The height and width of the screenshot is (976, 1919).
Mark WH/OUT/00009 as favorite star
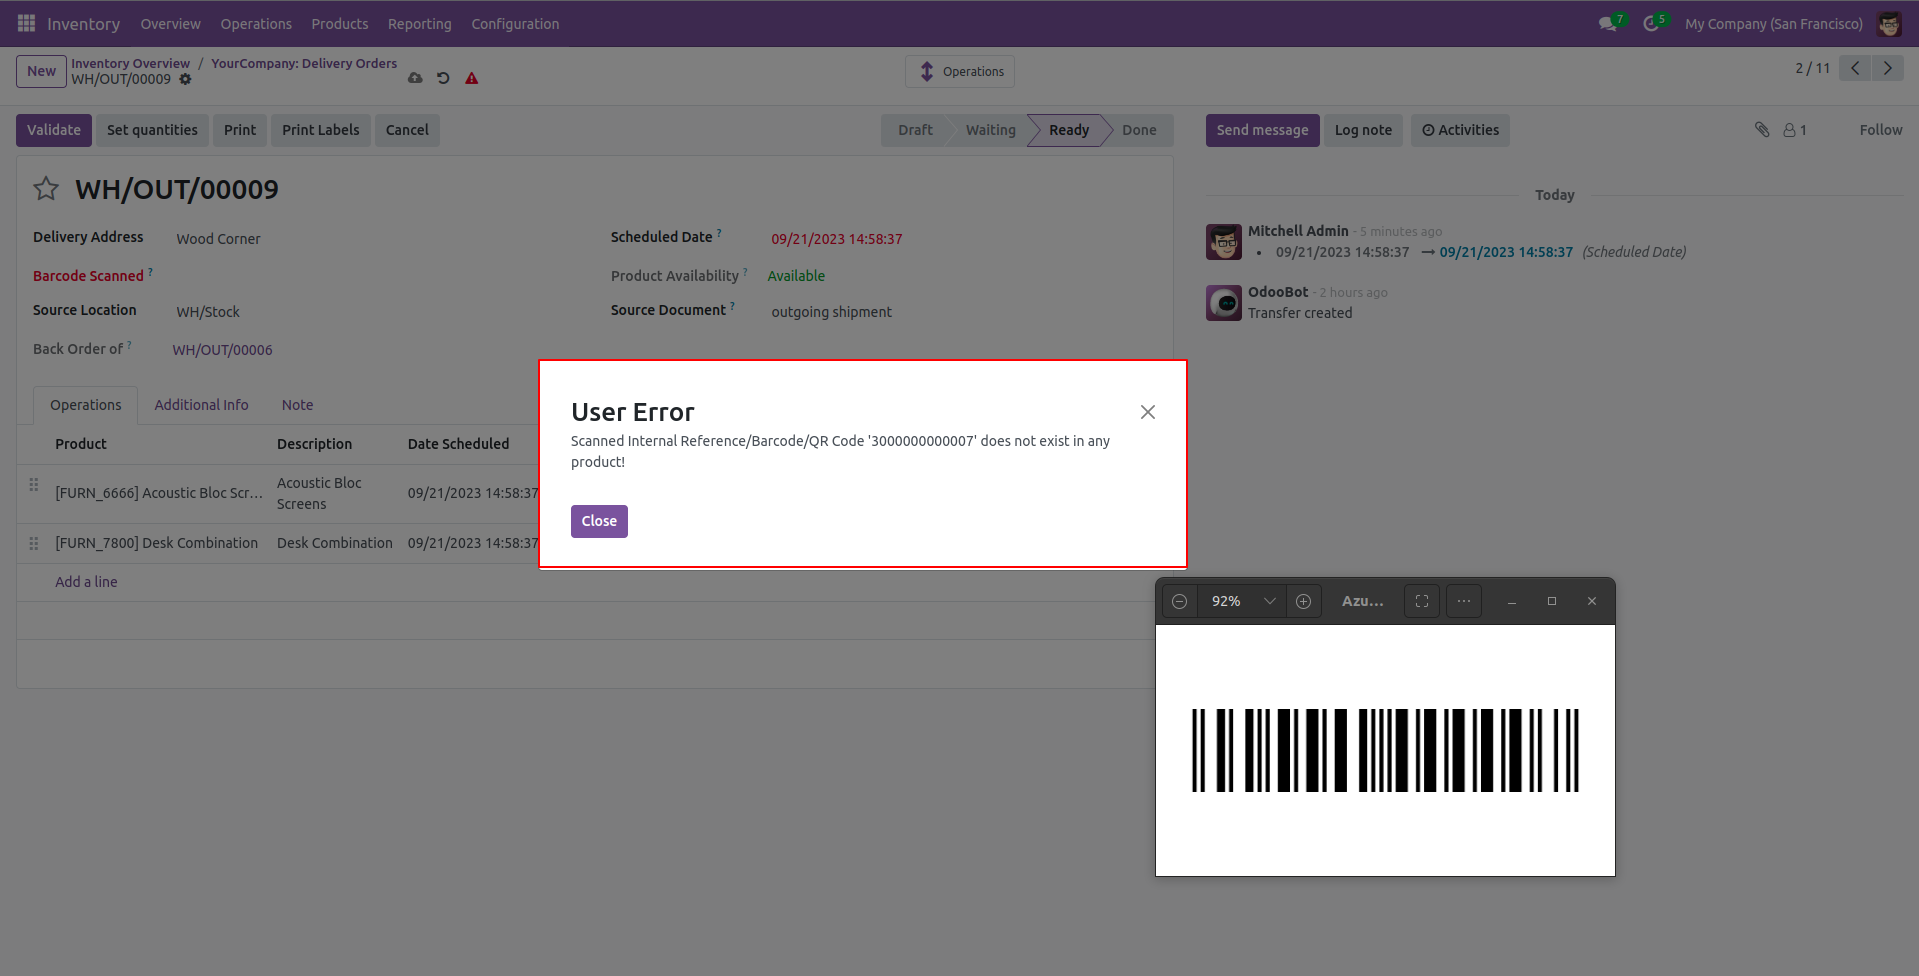click(46, 188)
